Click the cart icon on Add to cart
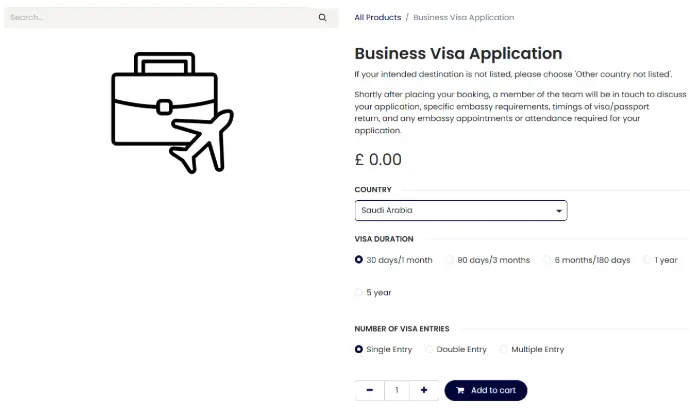The height and width of the screenshot is (419, 690). [460, 390]
